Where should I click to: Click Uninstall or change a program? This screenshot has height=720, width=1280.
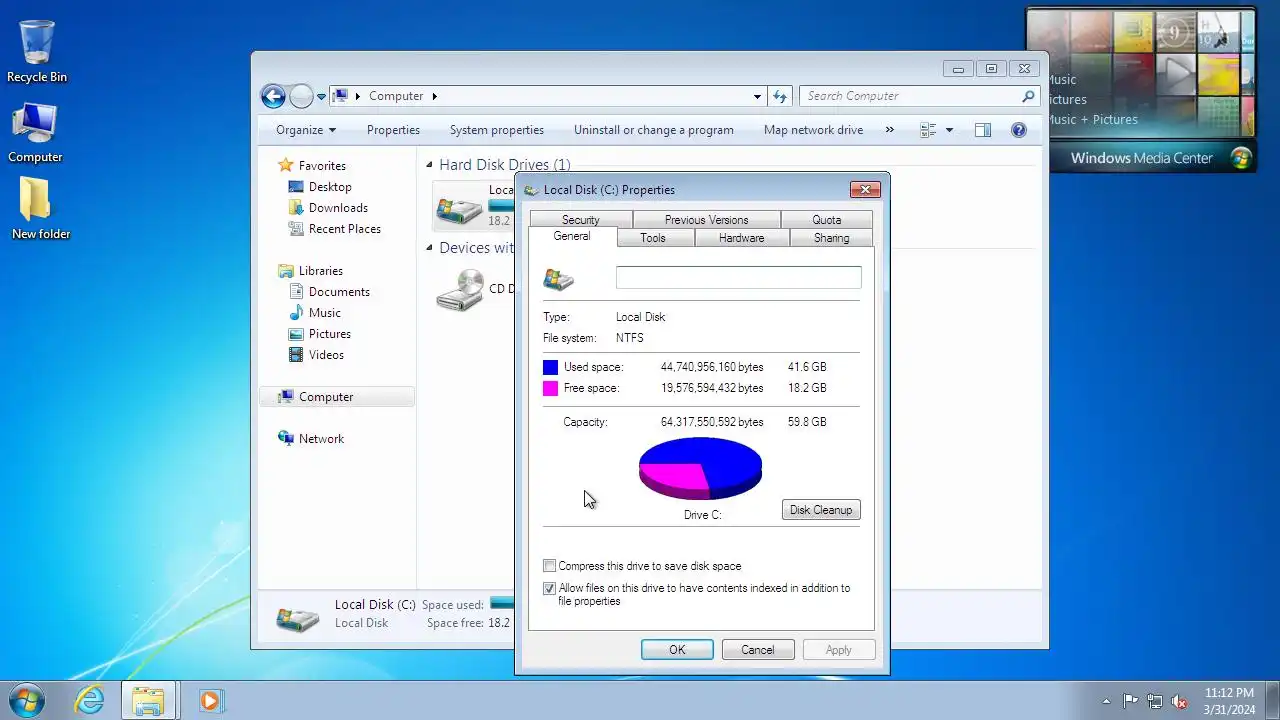(x=654, y=130)
